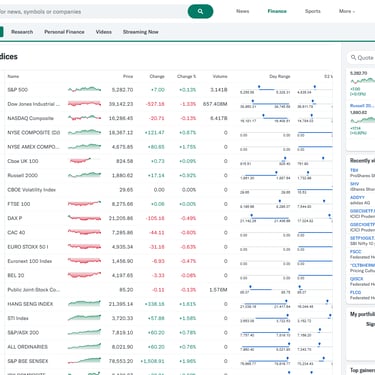Viewport: 375px width, 375px height.
Task: Open the Euronext 100 Index link
Action: [30, 261]
